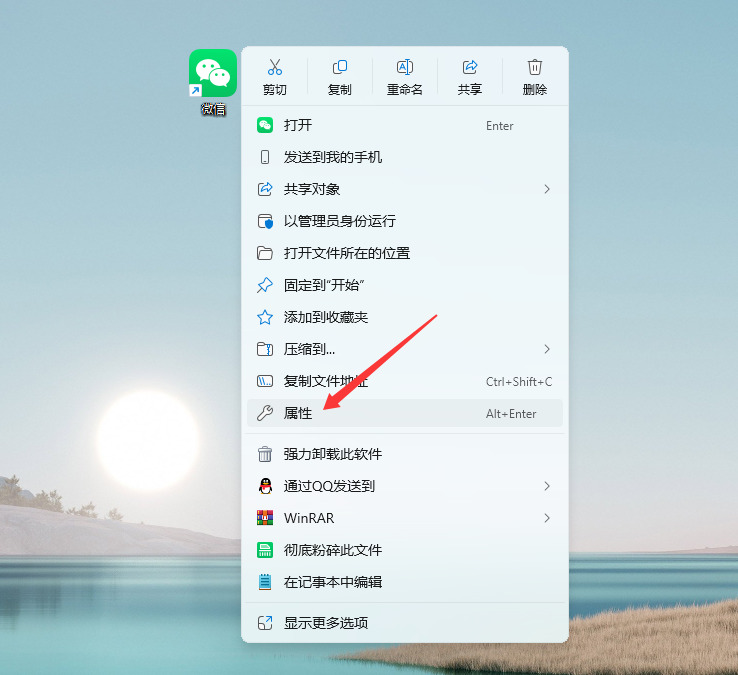738x675 pixels.
Task: Expand the WinRAR submenu arrow
Action: click(547, 518)
